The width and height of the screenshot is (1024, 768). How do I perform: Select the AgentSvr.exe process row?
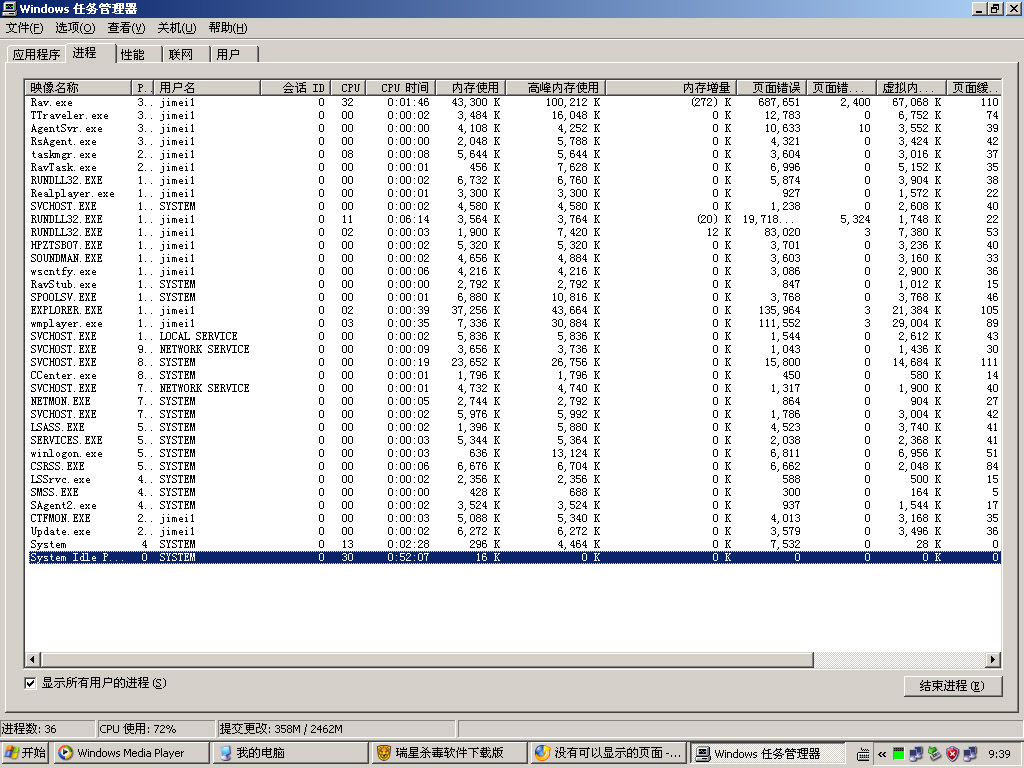(x=515, y=129)
